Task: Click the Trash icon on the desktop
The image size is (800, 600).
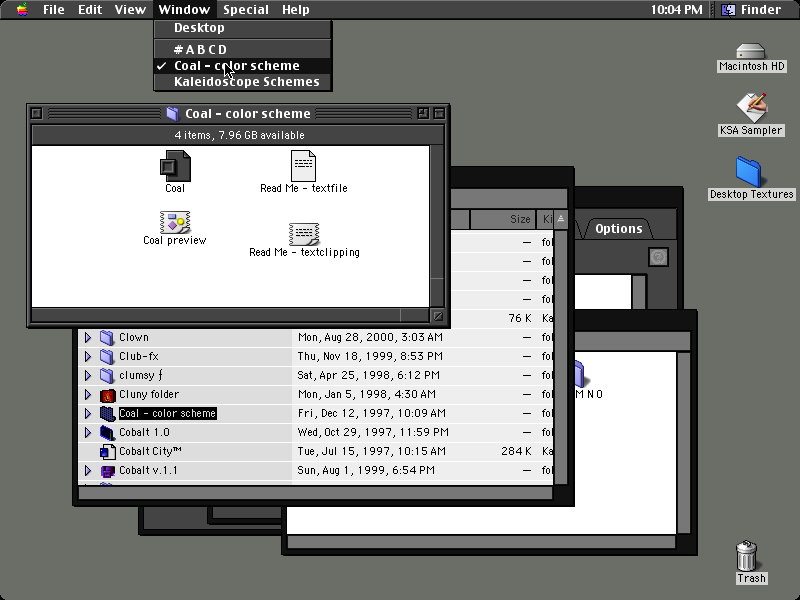Action: point(747,556)
